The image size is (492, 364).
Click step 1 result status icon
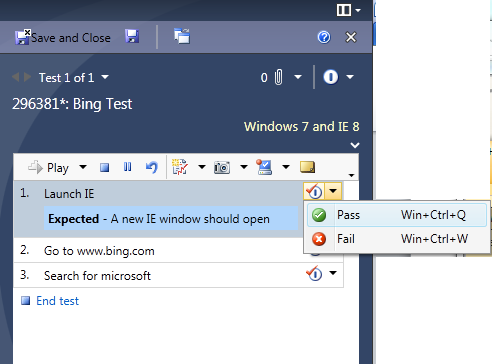click(314, 191)
